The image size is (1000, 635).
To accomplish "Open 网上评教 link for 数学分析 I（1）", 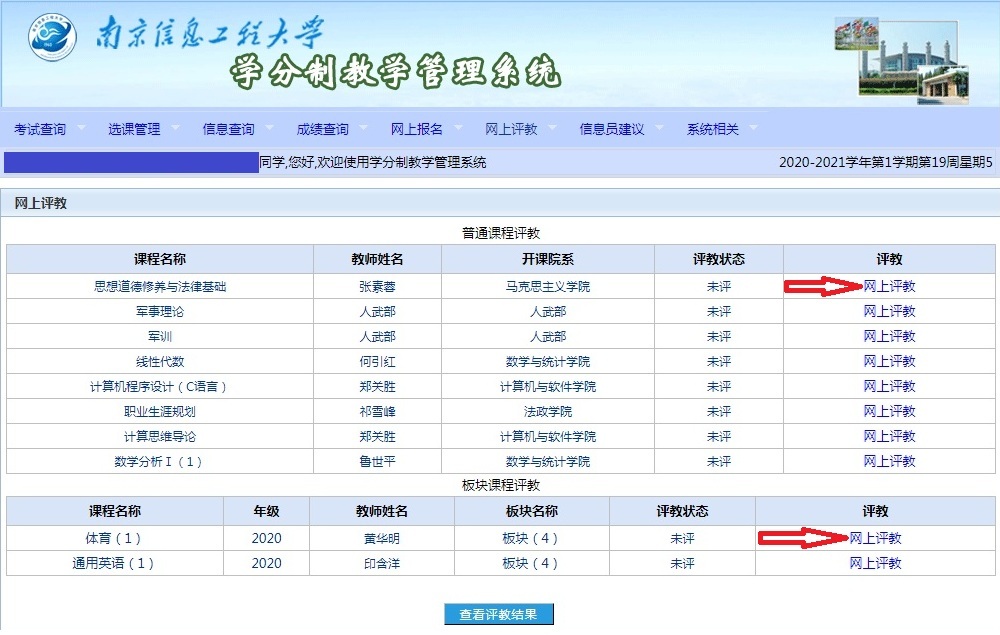I will pyautogui.click(x=889, y=461).
